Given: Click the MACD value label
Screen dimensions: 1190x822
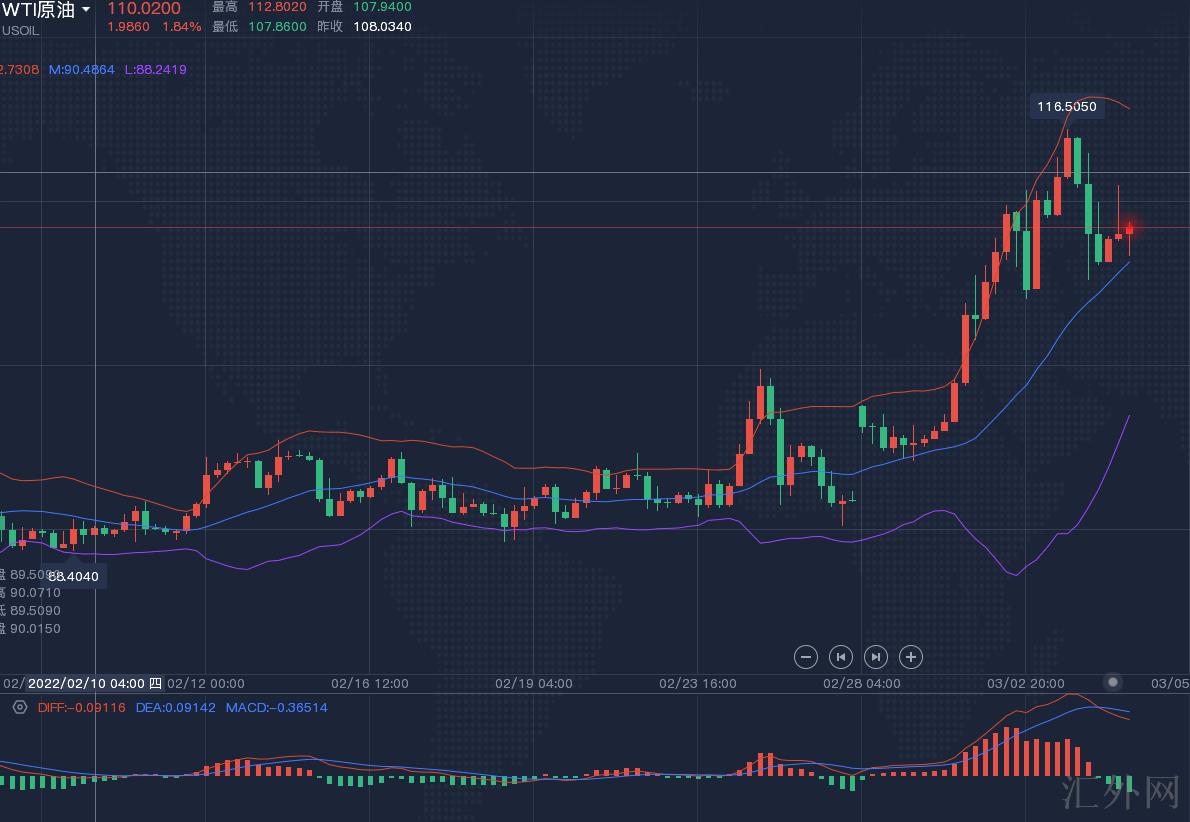Looking at the screenshot, I should click(x=276, y=707).
